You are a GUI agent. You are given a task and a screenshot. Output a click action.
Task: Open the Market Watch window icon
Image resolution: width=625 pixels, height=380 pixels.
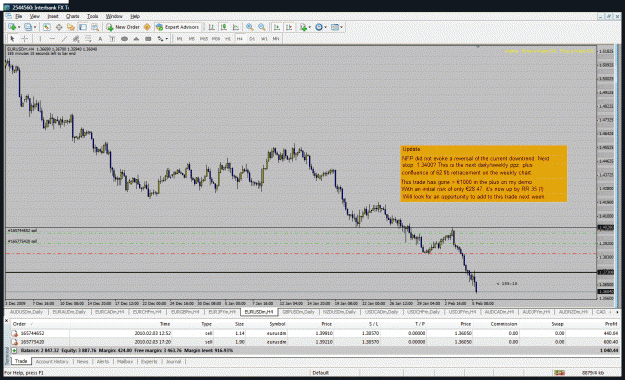click(x=47, y=27)
